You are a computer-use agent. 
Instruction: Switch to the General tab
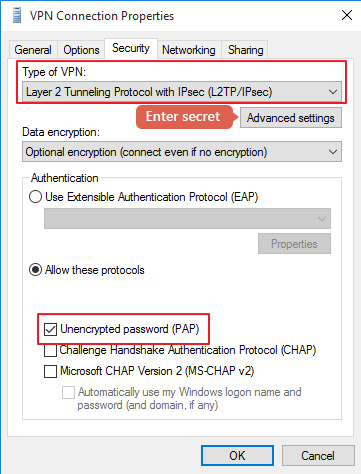pyautogui.click(x=33, y=50)
